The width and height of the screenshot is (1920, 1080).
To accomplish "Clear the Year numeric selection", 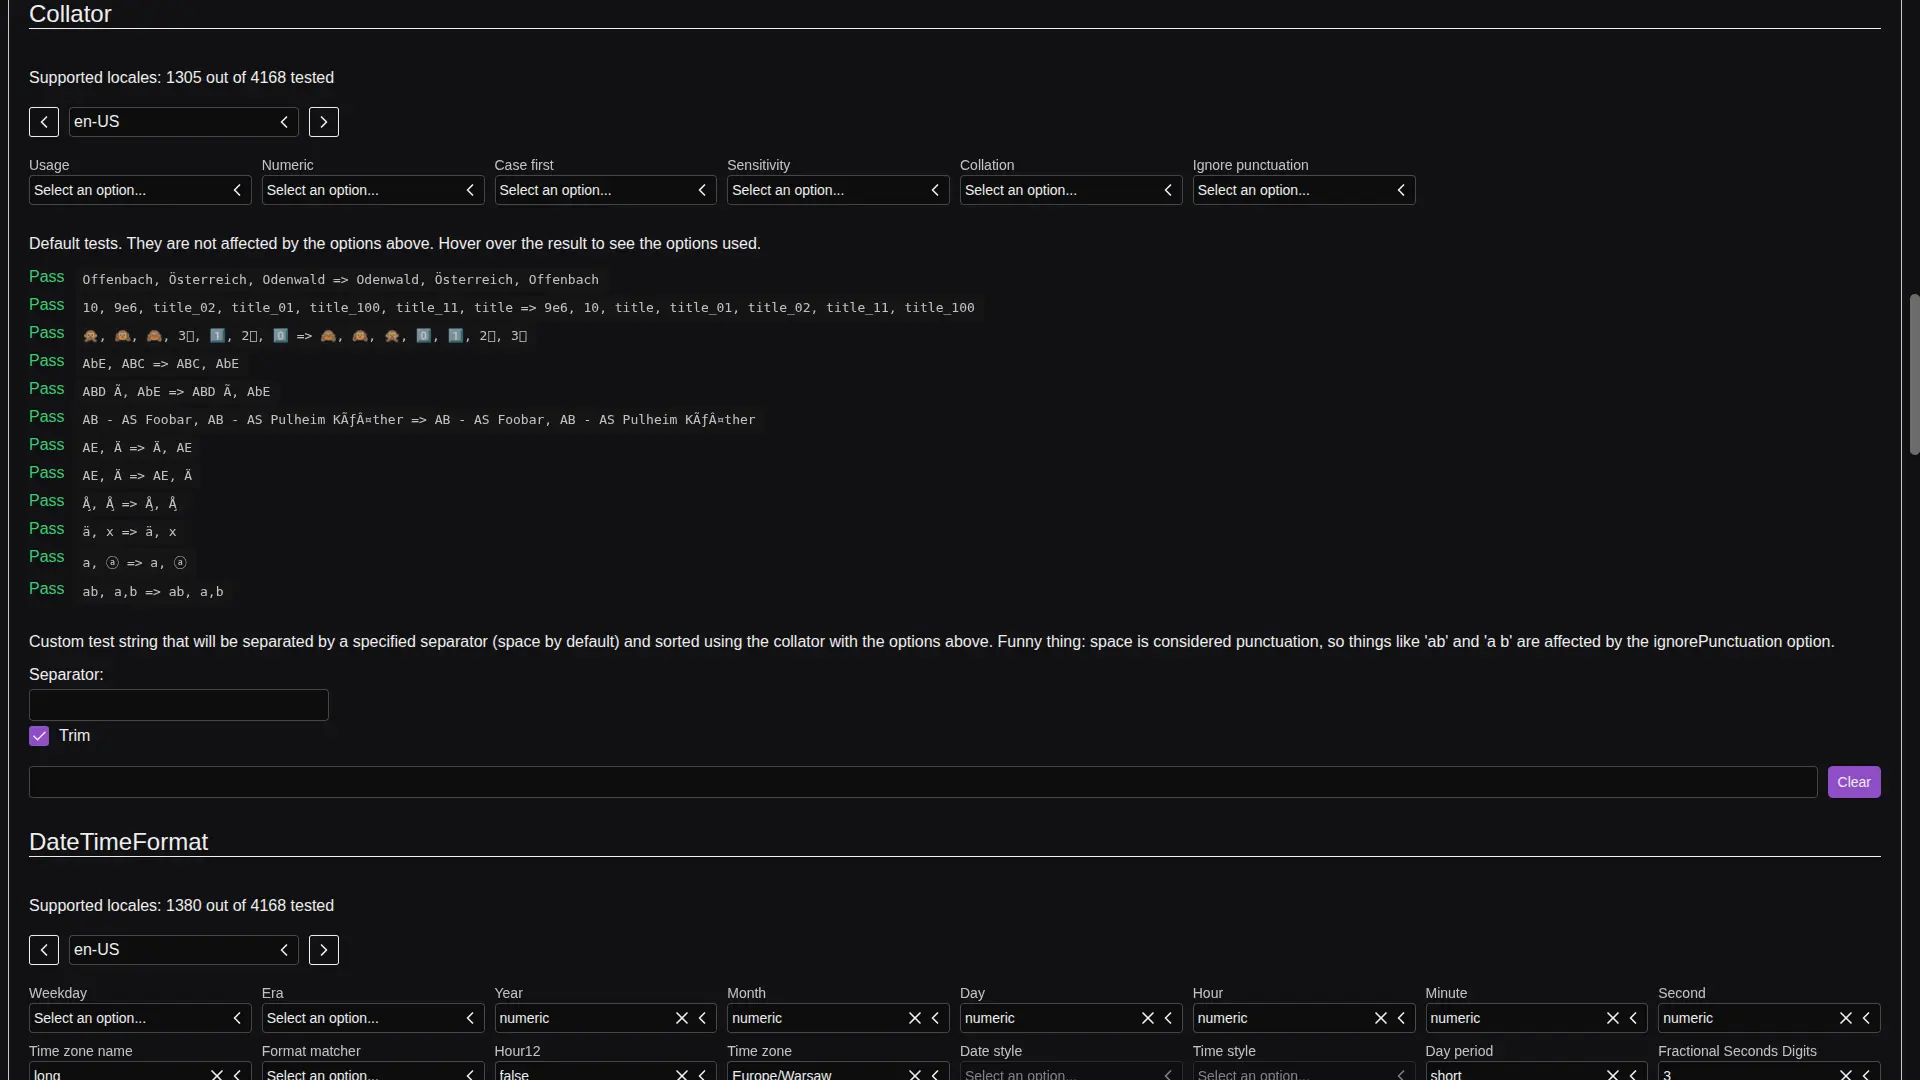I will point(682,1018).
